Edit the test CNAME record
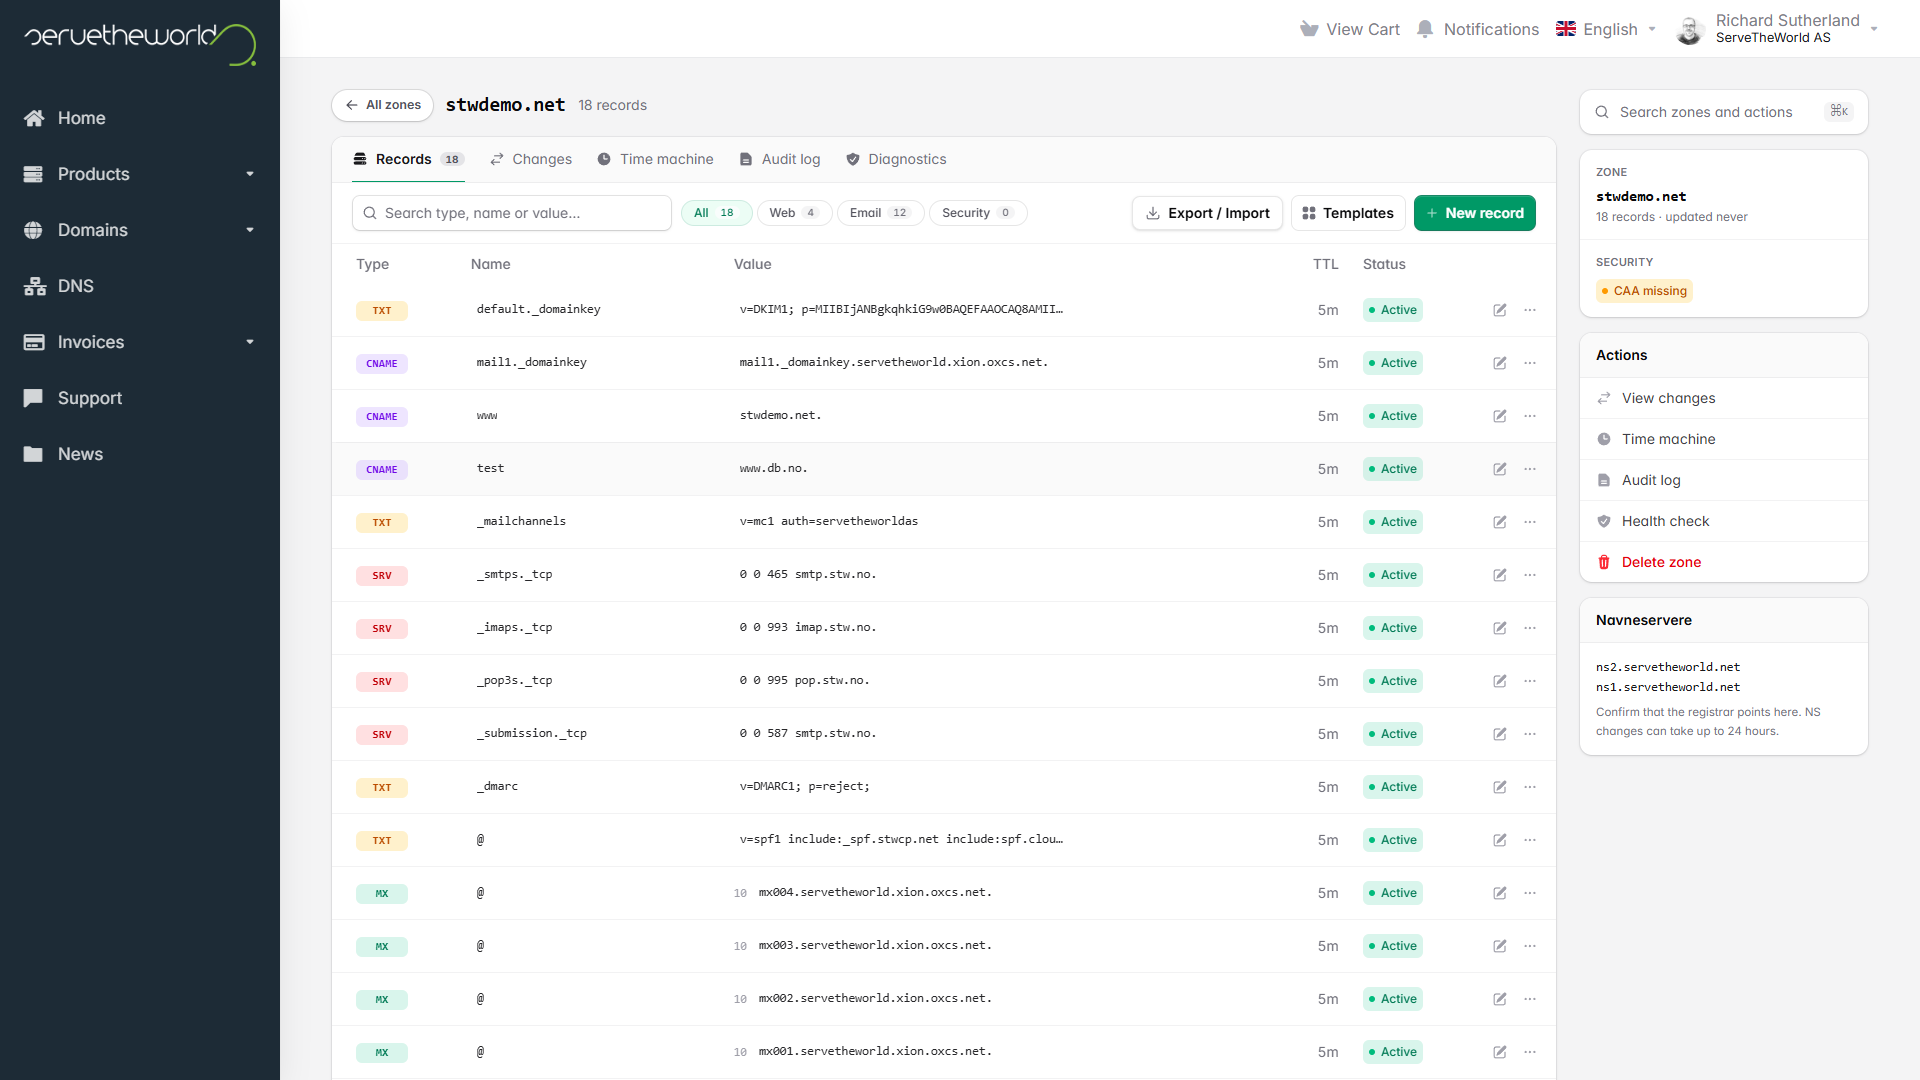 pos(1500,469)
